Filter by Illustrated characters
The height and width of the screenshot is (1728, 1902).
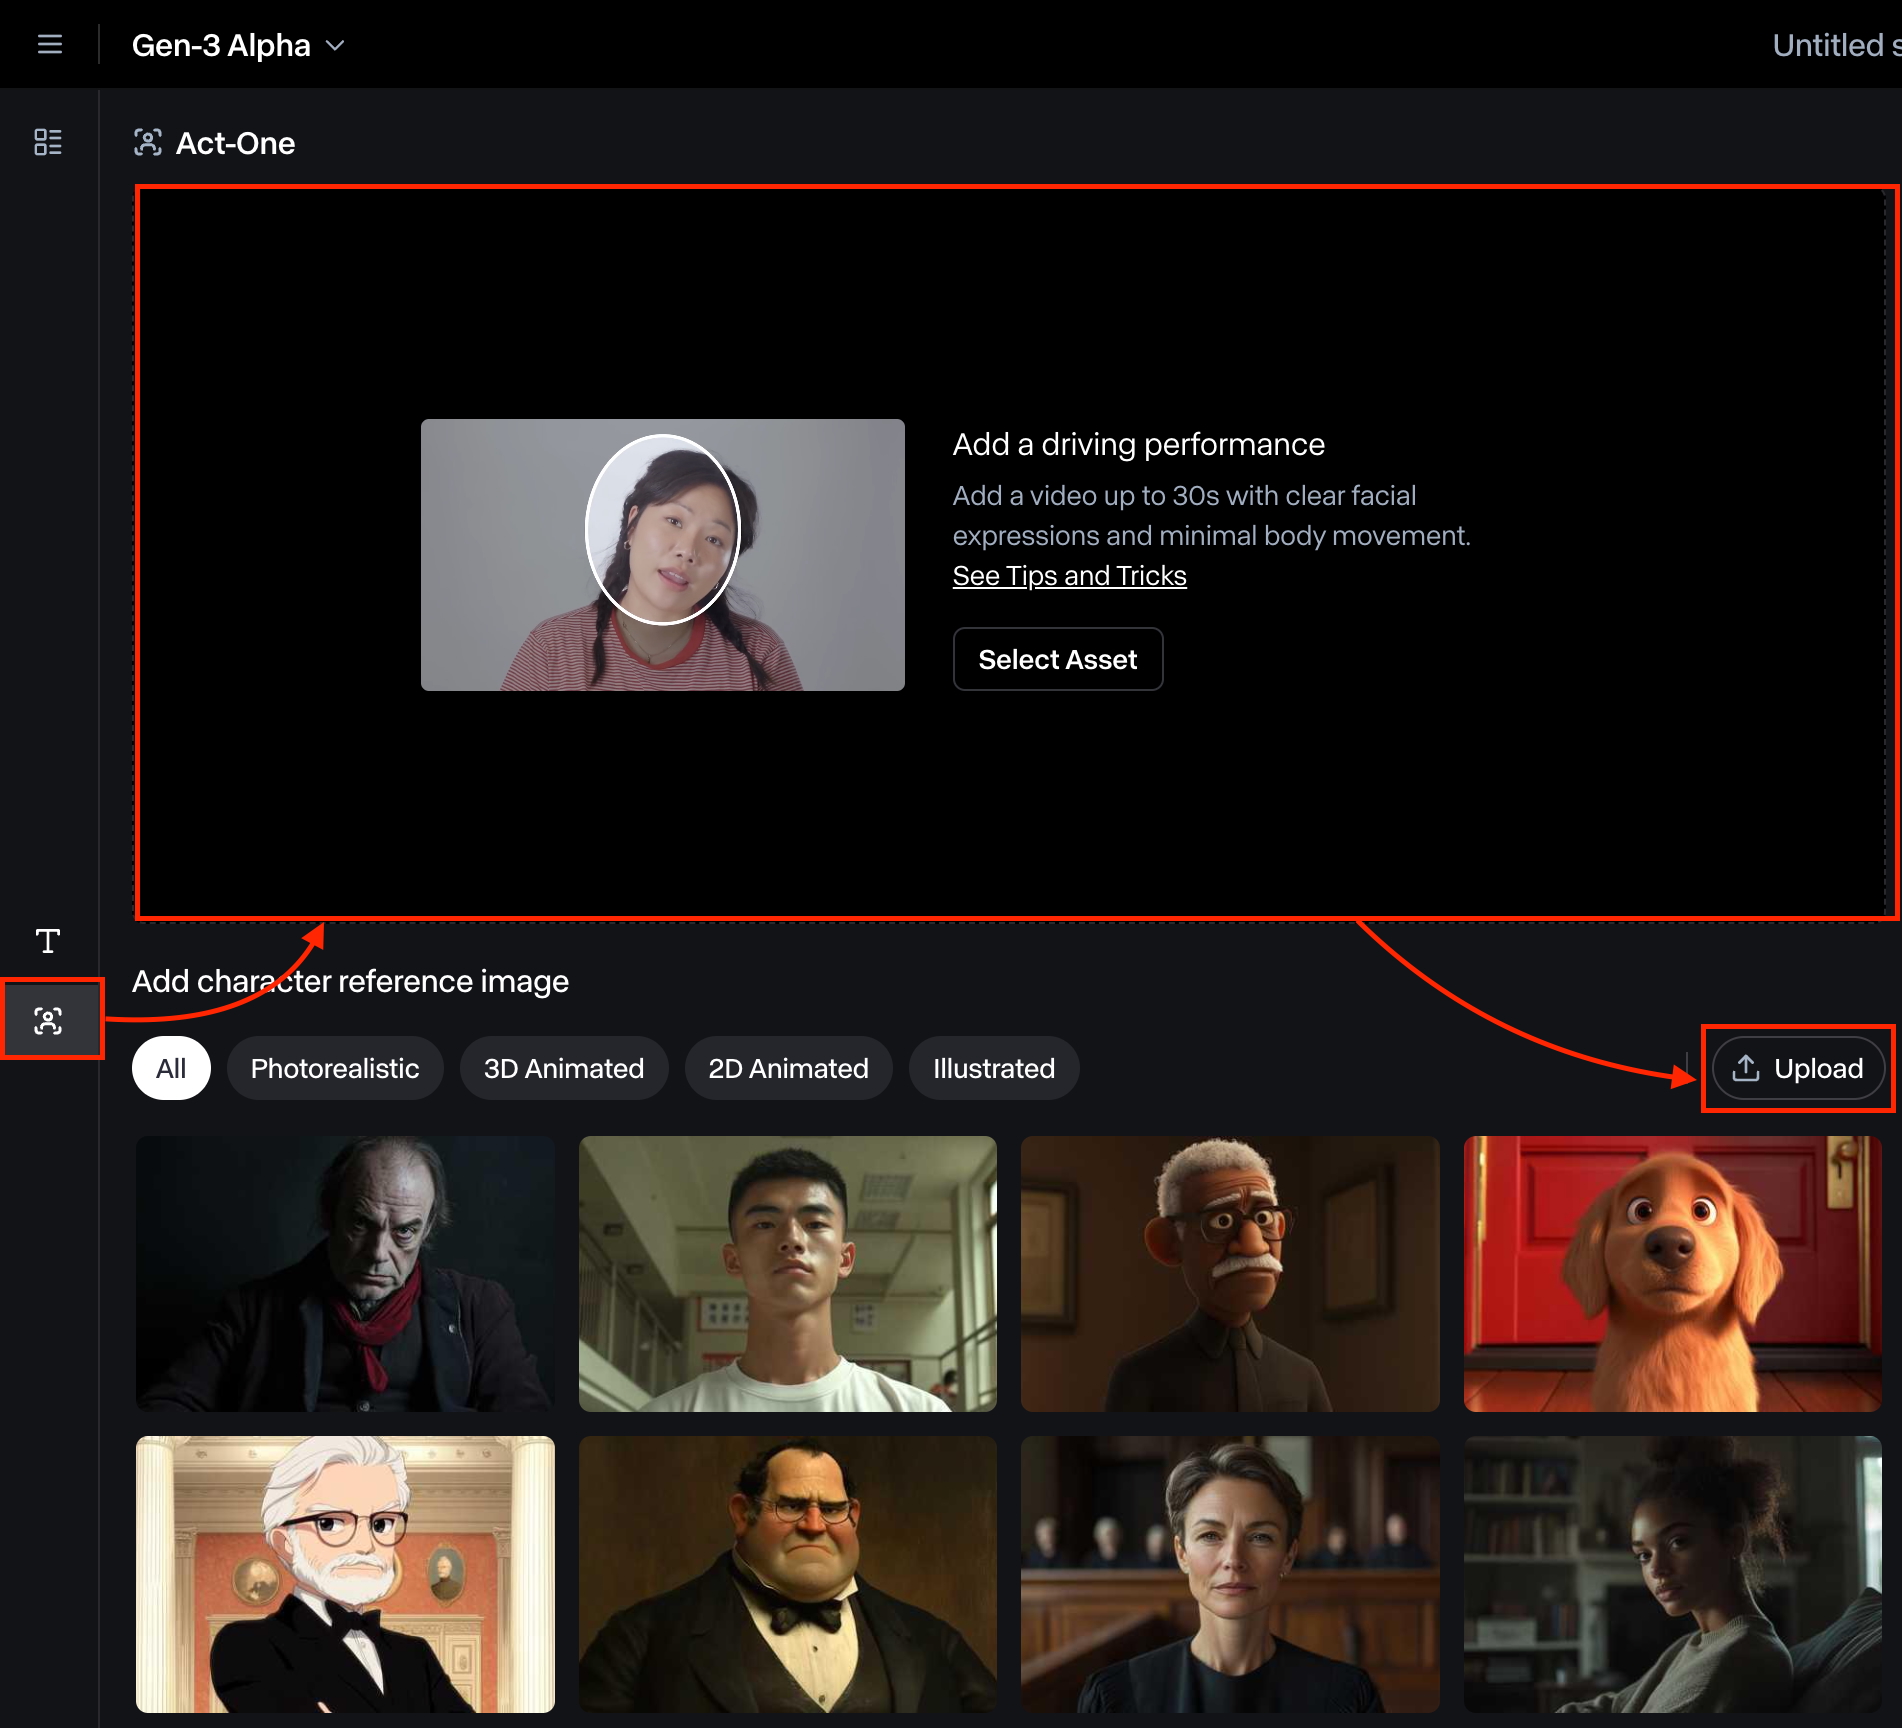tap(993, 1068)
